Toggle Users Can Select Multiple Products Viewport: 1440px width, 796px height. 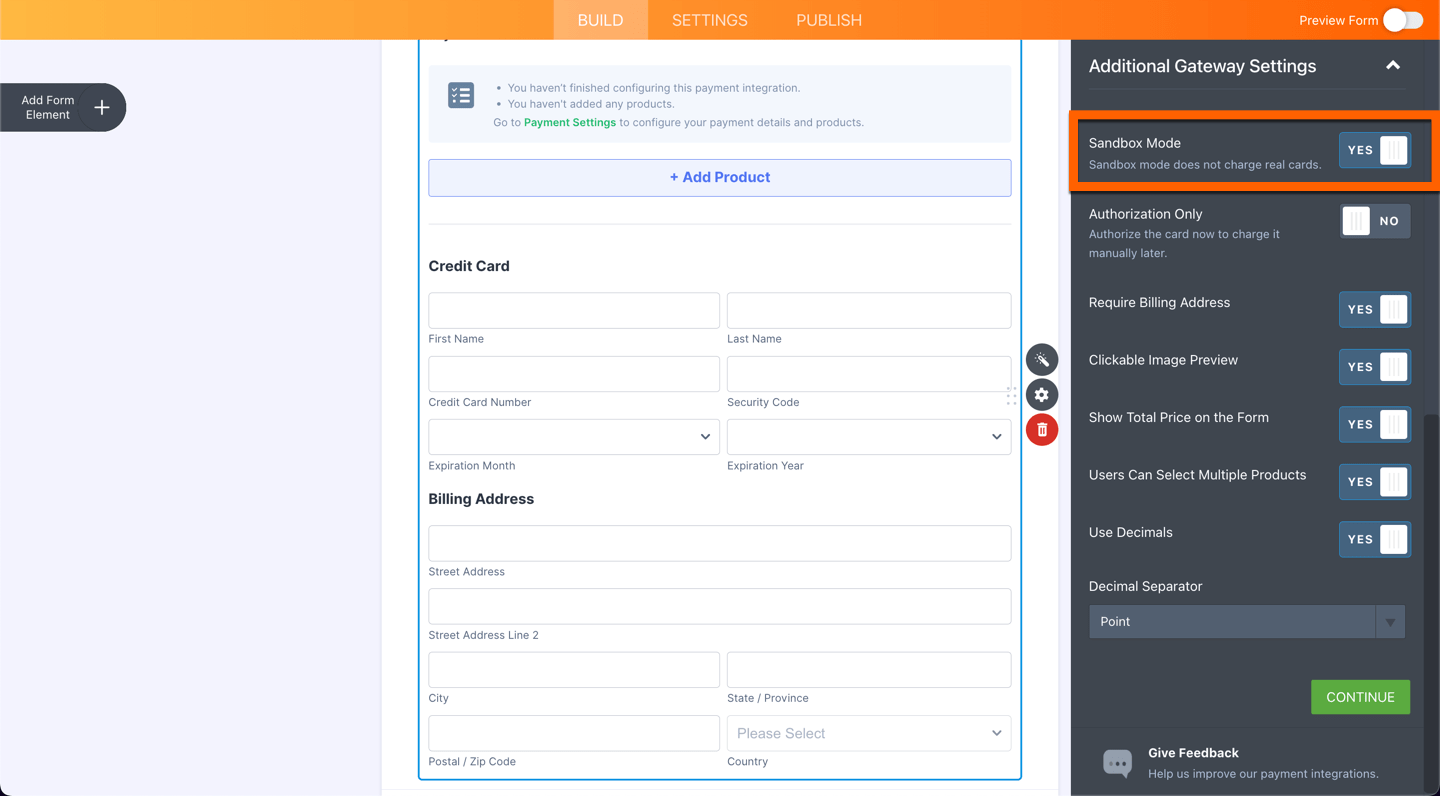[1375, 482]
